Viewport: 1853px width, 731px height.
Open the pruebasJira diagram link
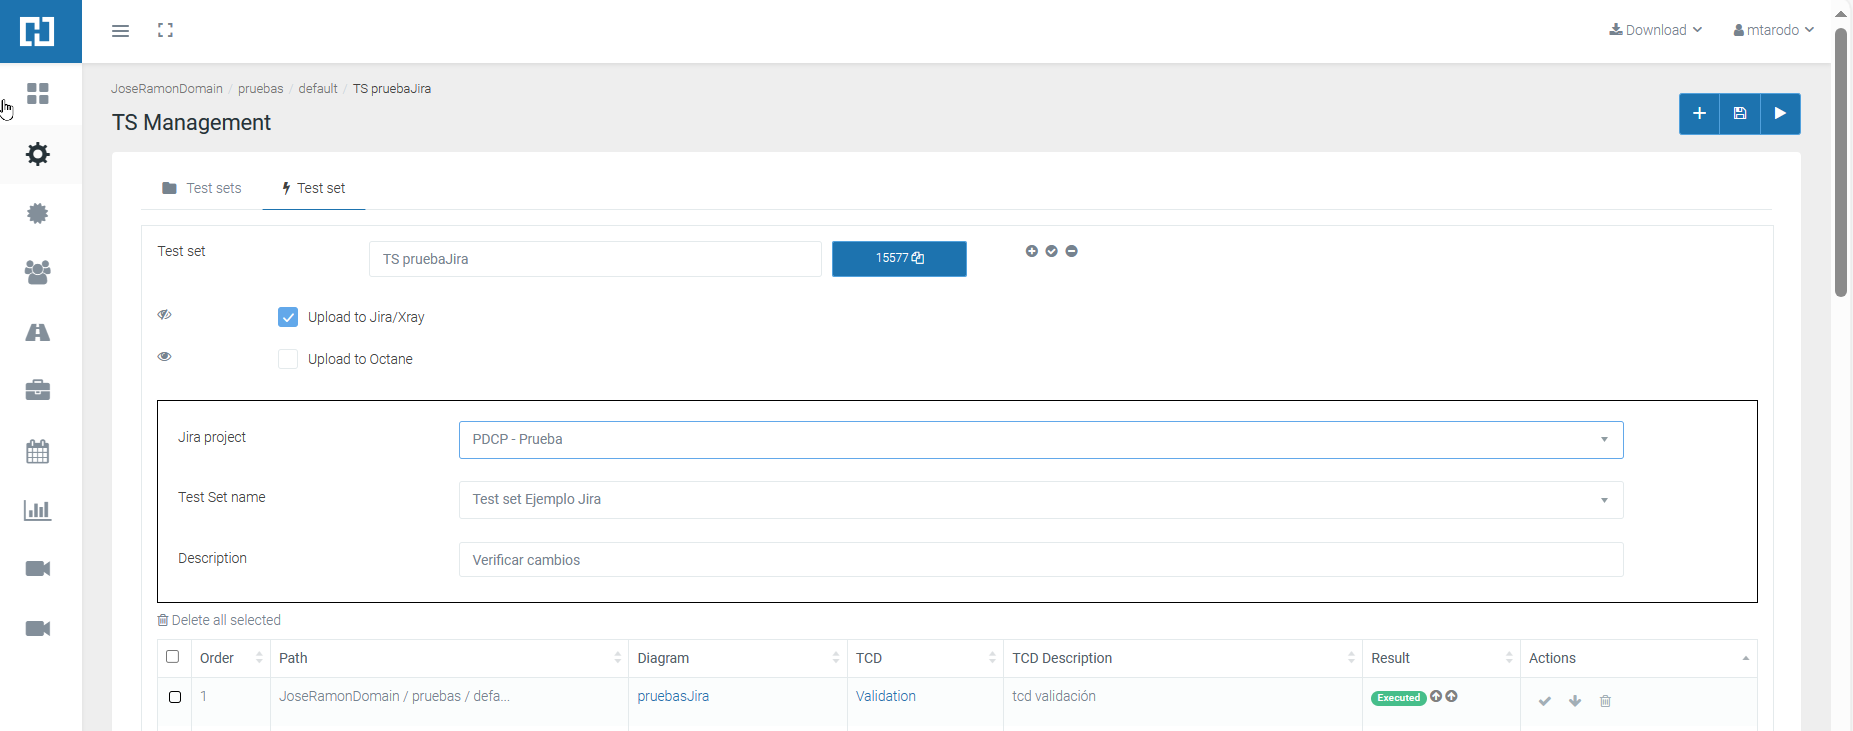[673, 696]
